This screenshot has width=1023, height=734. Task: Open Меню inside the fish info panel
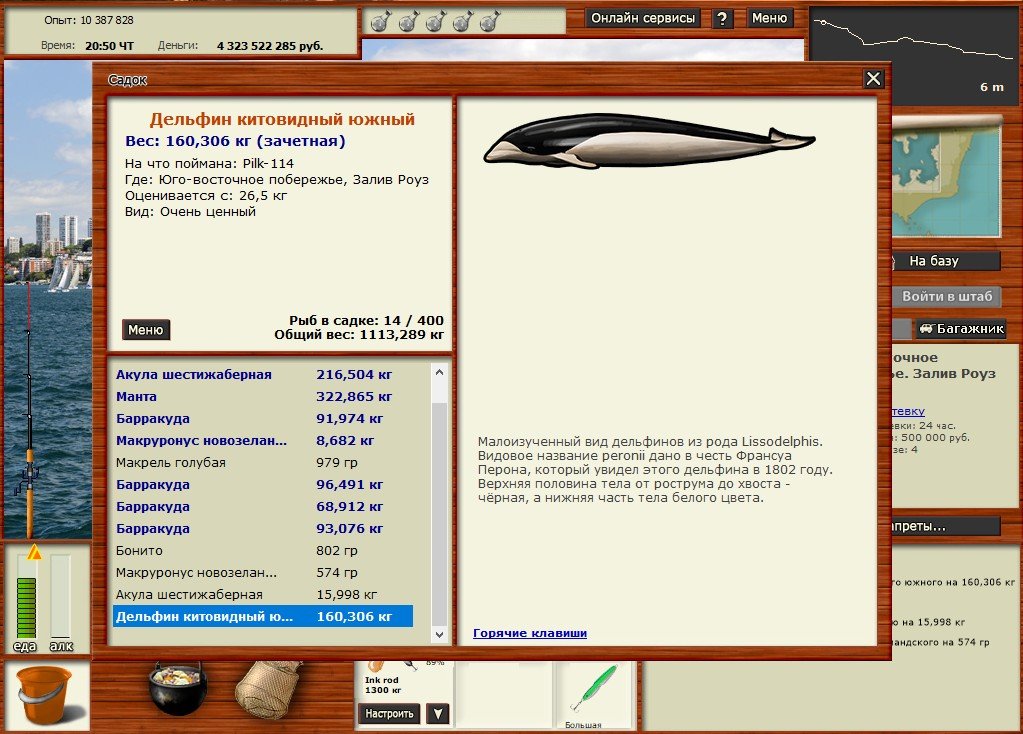pyautogui.click(x=146, y=330)
